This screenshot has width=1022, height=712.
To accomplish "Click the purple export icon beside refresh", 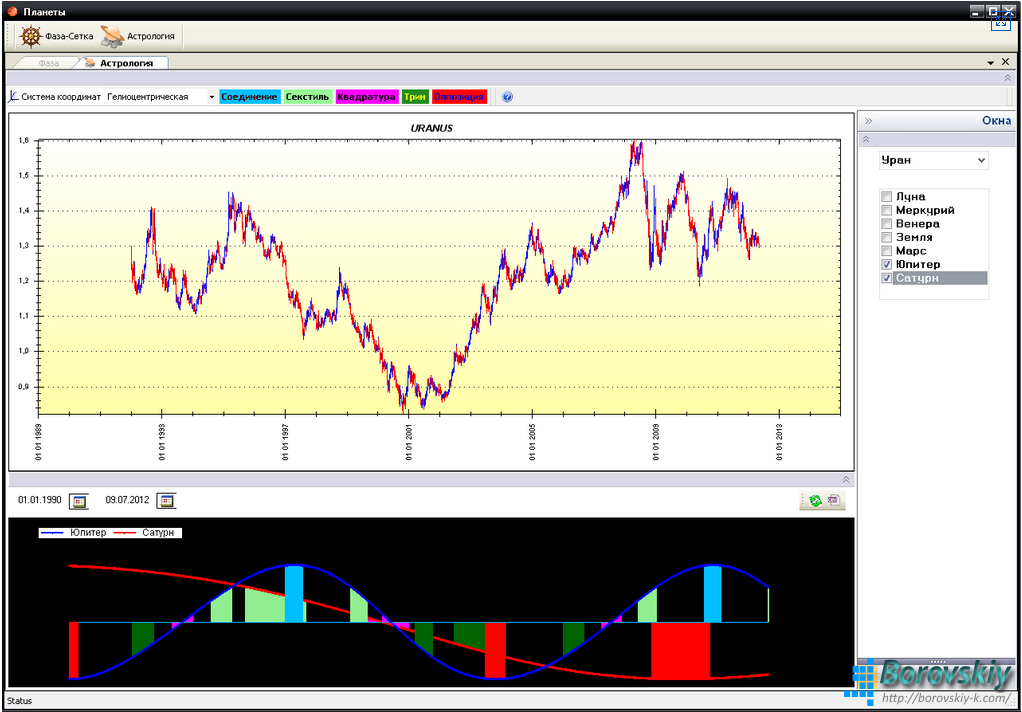I will pos(833,501).
